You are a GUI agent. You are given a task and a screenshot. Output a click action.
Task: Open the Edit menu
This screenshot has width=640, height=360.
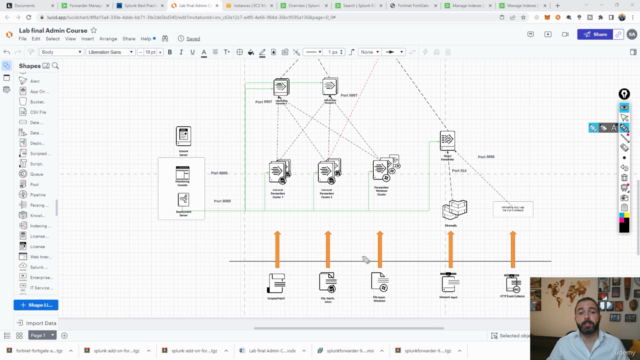[36, 39]
